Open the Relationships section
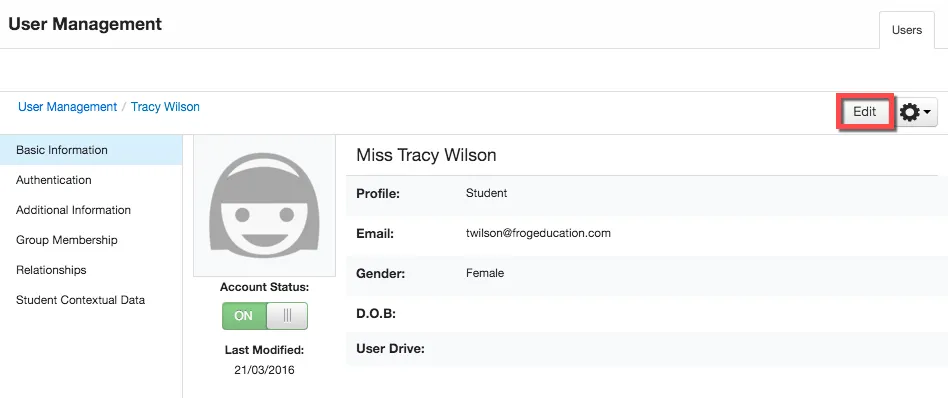 click(x=51, y=270)
